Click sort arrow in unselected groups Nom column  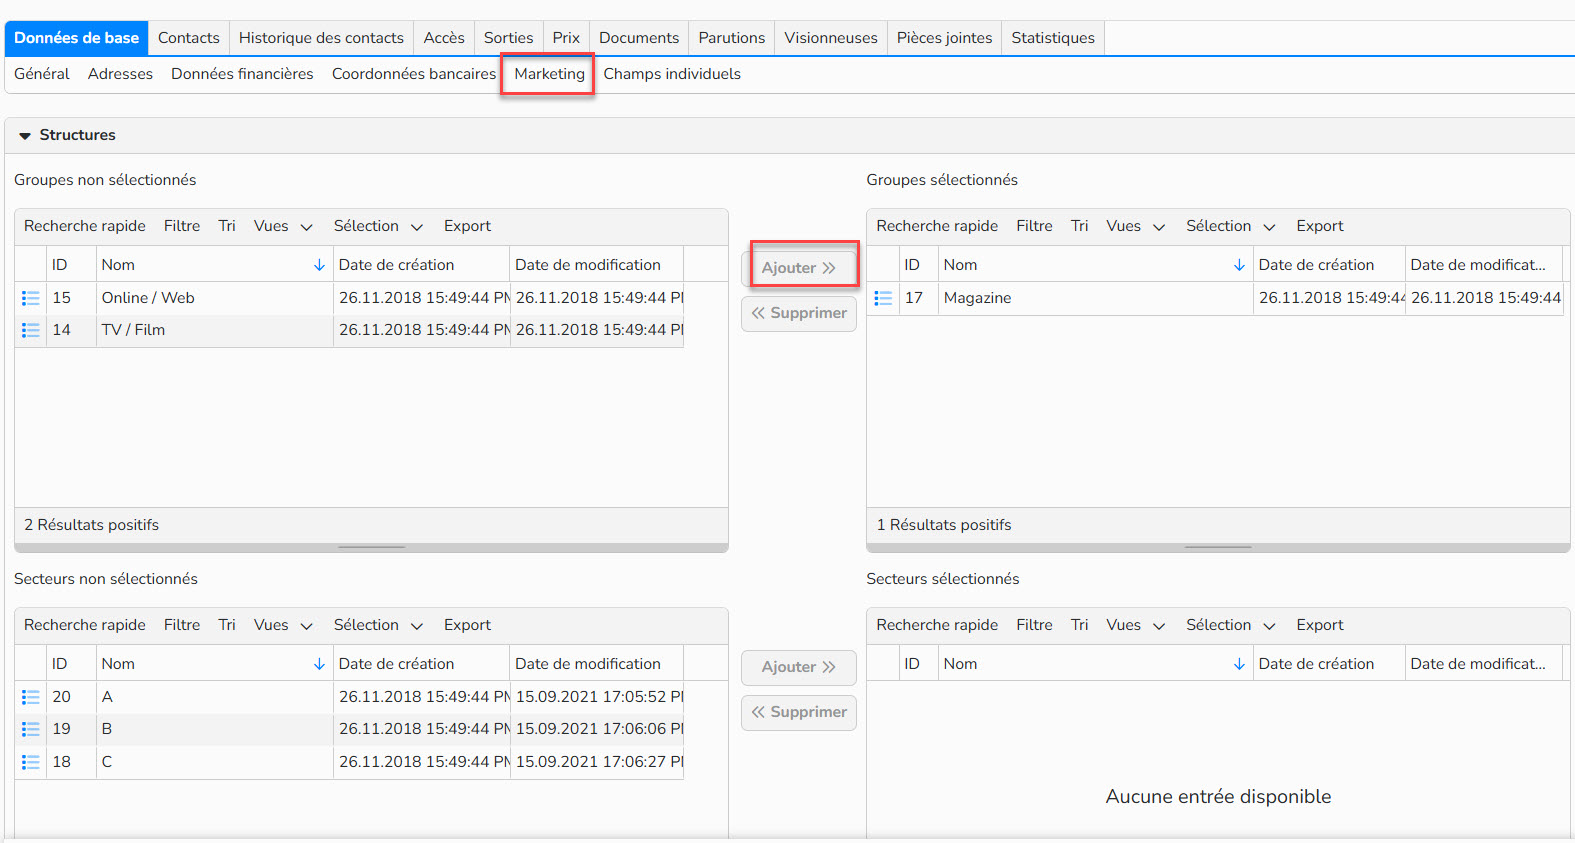point(319,265)
